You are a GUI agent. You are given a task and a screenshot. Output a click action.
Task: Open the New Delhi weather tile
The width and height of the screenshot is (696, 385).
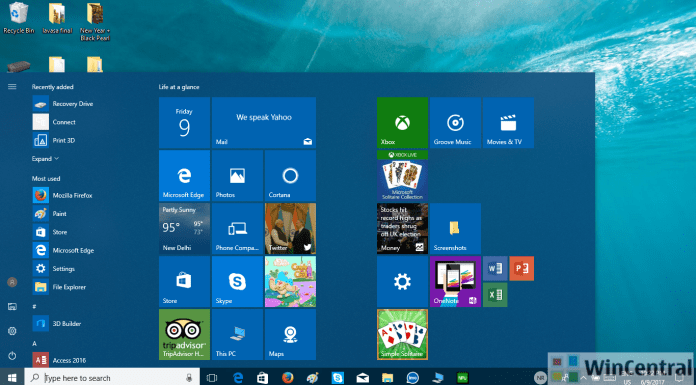184,229
